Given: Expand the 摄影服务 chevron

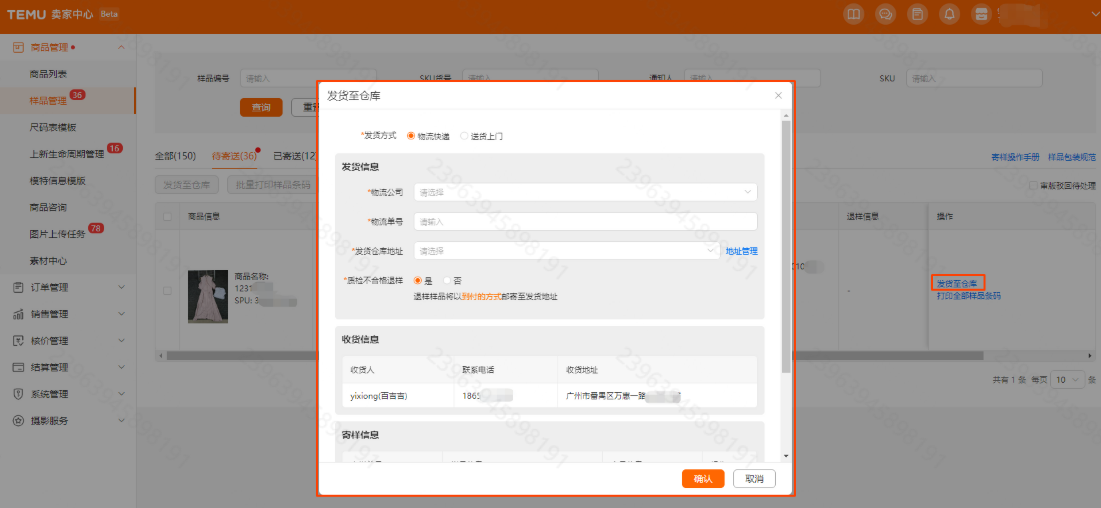Looking at the screenshot, I should [x=121, y=421].
